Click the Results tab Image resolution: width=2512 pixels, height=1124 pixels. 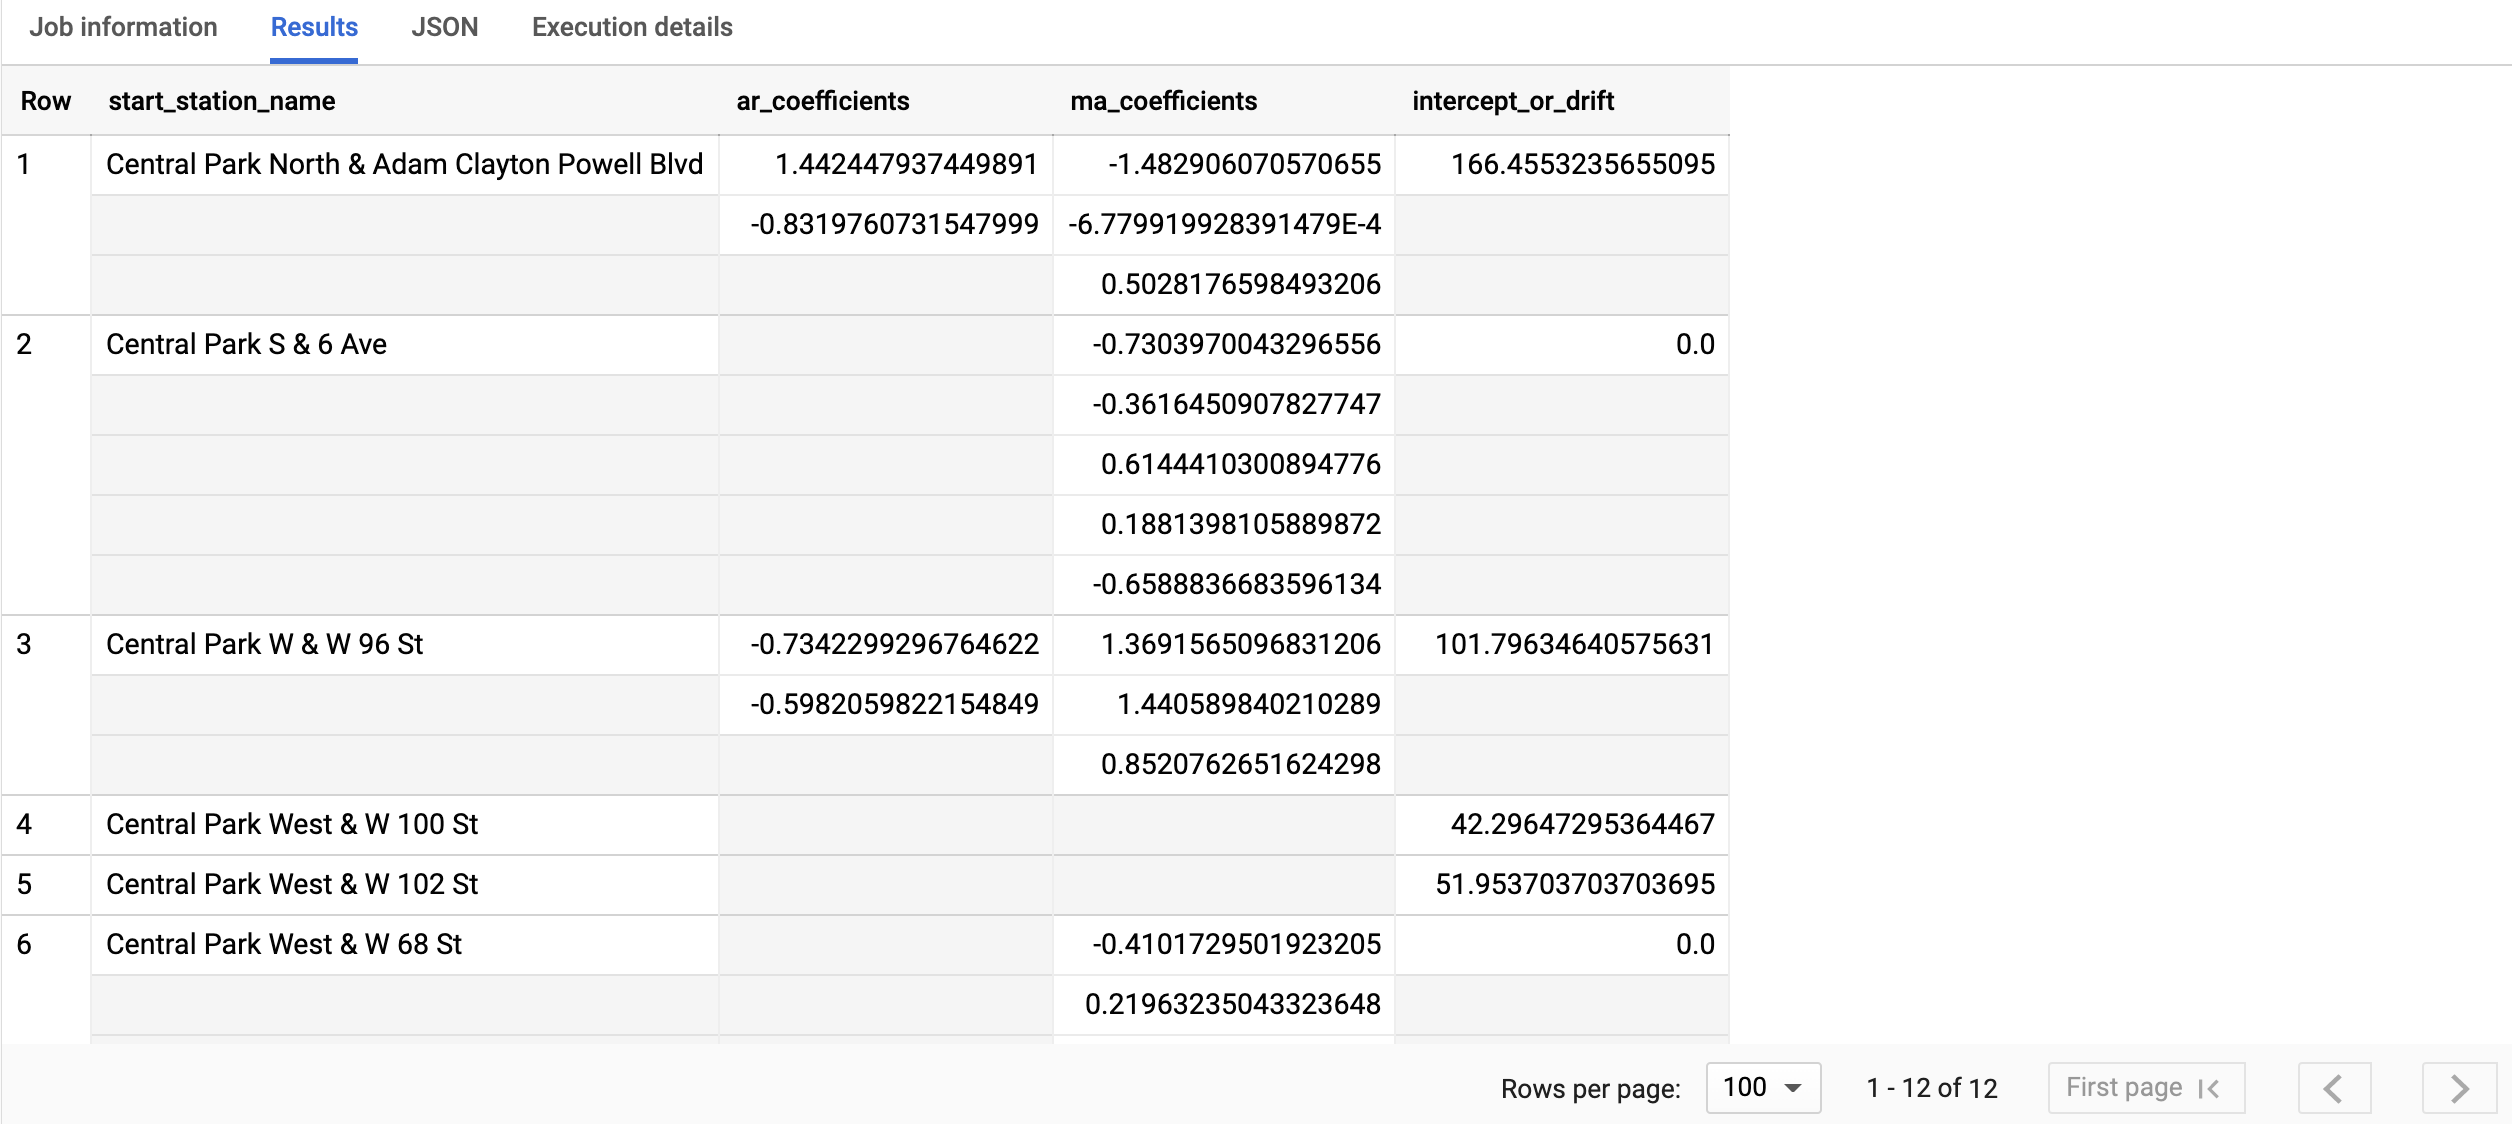(314, 26)
